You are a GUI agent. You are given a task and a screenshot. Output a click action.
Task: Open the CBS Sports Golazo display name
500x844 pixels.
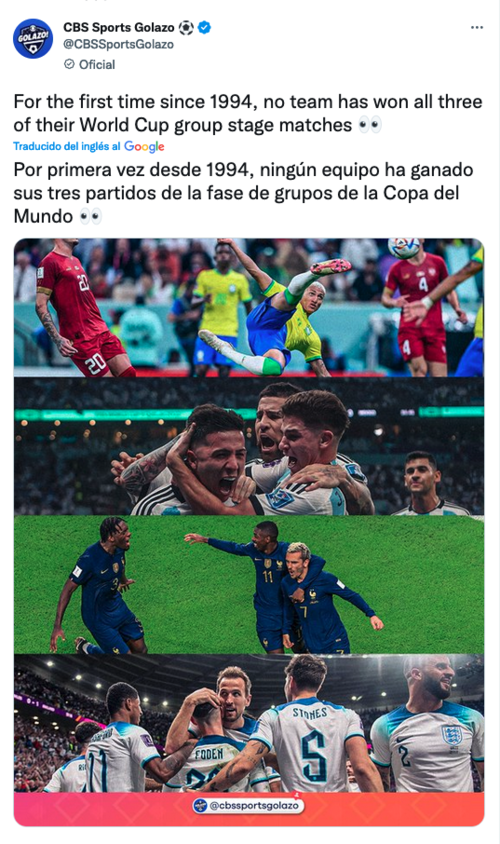click(119, 27)
